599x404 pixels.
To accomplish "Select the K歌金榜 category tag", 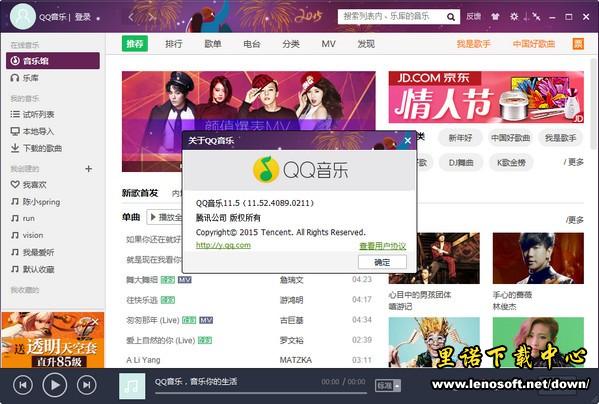I will coord(511,163).
